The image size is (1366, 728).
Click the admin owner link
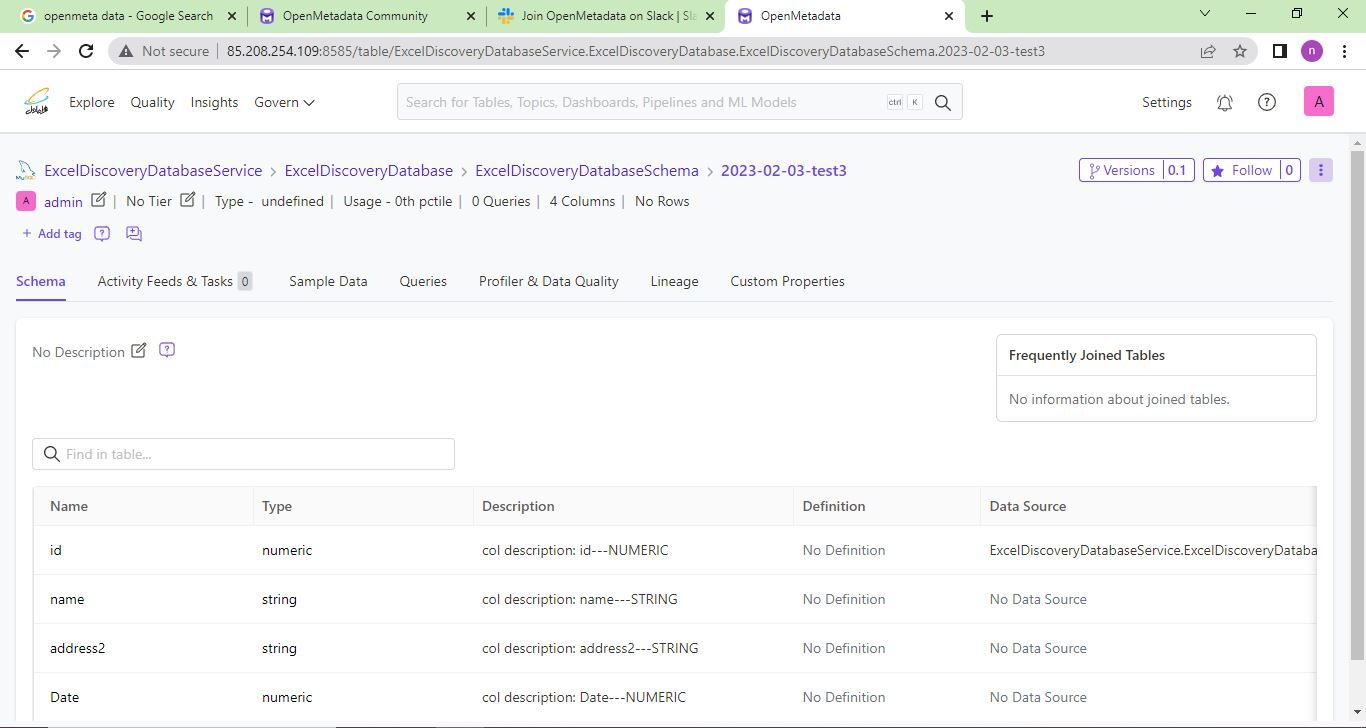pyautogui.click(x=63, y=202)
